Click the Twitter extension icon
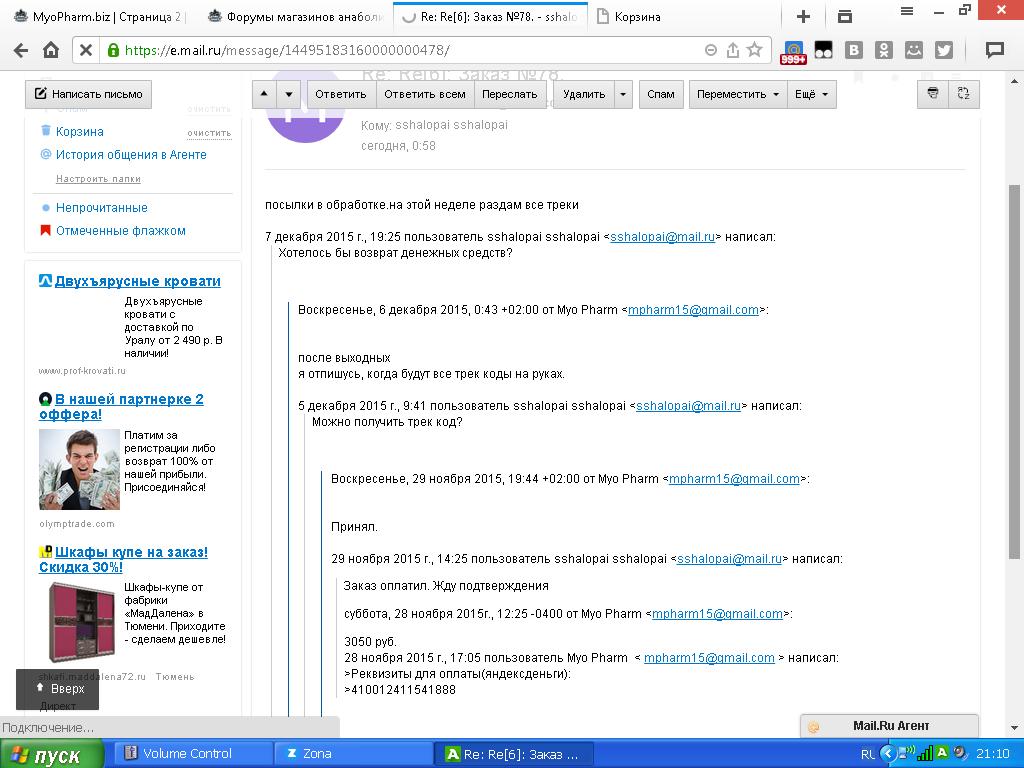The height and width of the screenshot is (768, 1024). coord(943,50)
